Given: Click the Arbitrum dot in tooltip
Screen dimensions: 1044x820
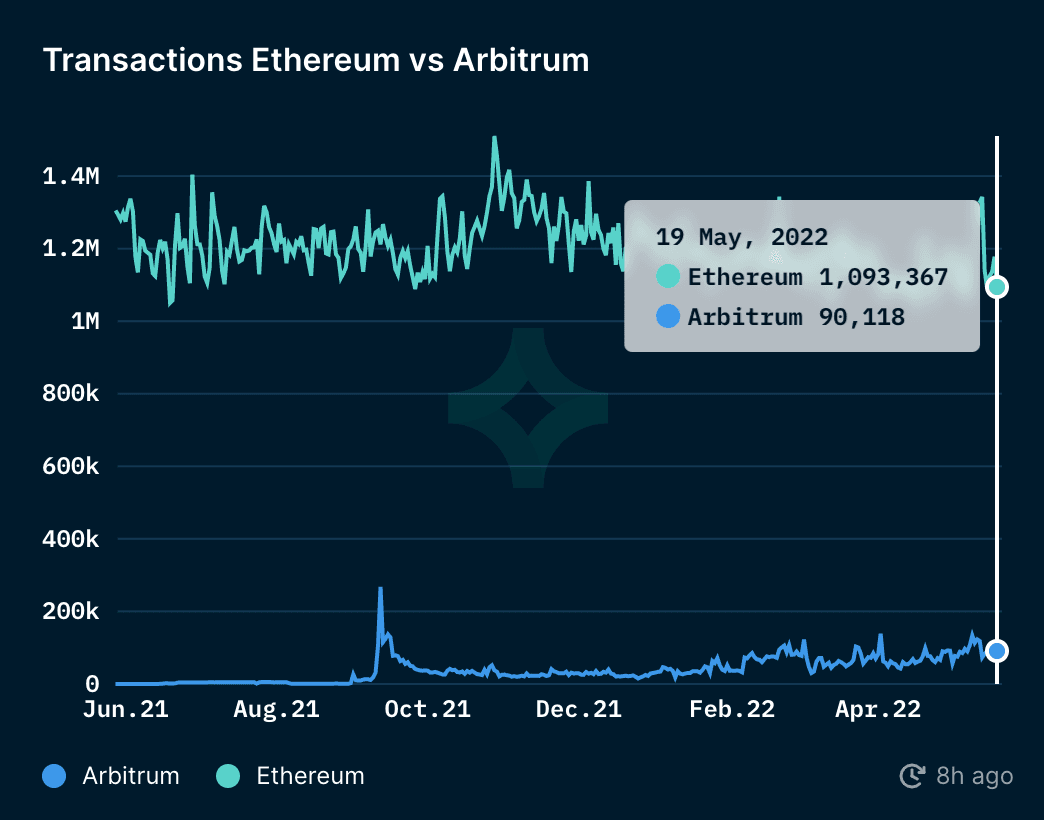Looking at the screenshot, I should click(x=668, y=318).
